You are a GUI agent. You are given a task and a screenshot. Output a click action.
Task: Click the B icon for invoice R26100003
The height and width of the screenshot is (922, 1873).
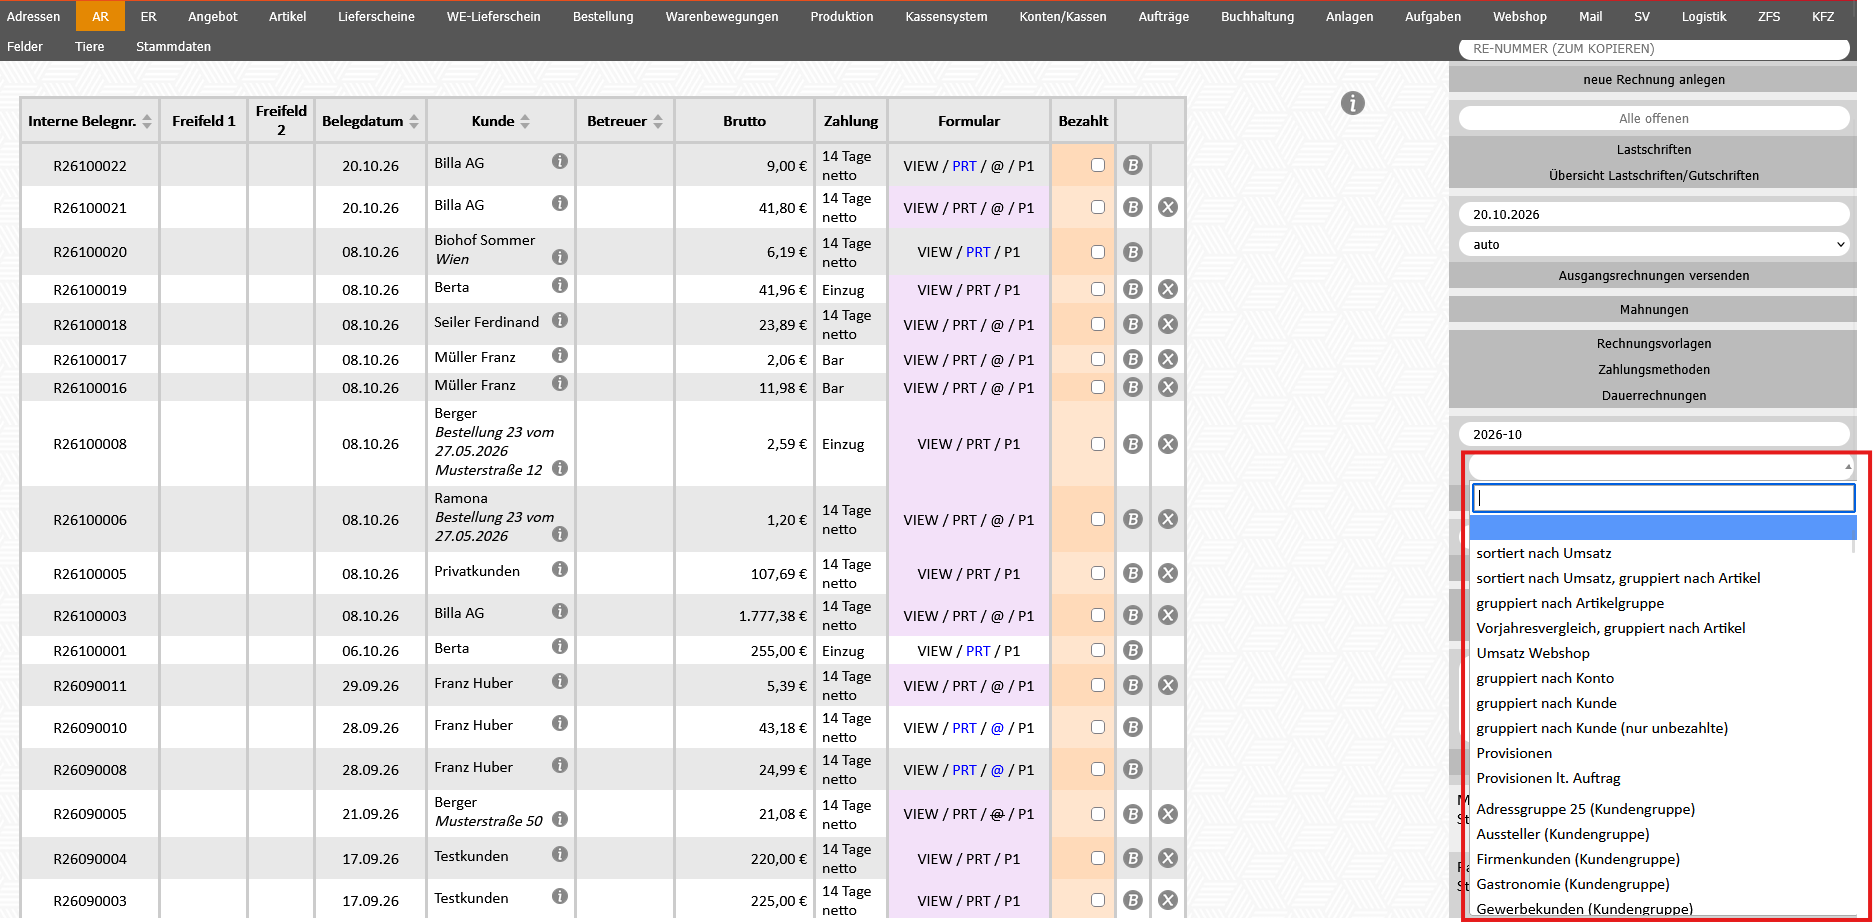point(1132,615)
